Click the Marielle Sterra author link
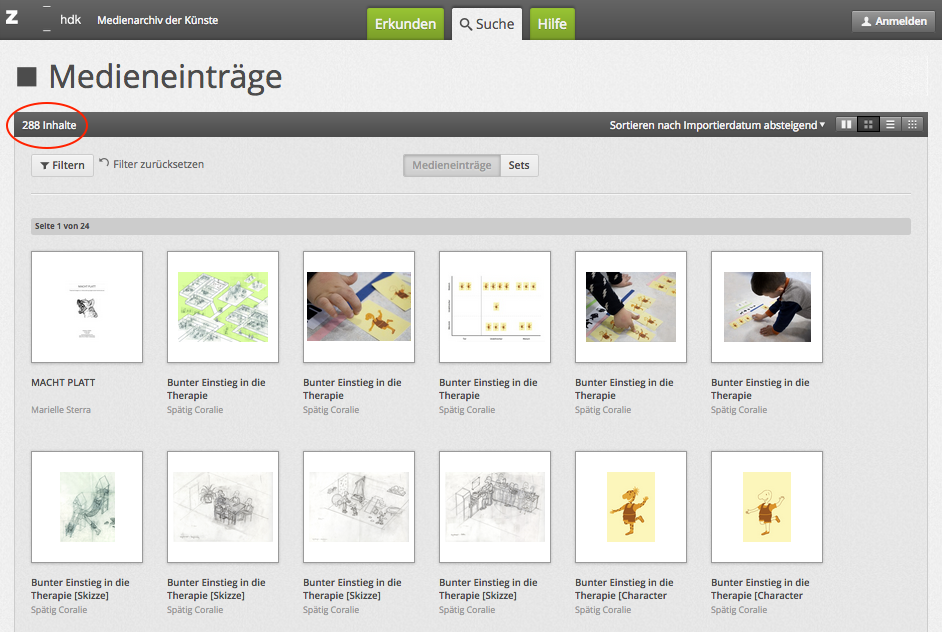Screen dimensions: 942x632 (x=61, y=410)
